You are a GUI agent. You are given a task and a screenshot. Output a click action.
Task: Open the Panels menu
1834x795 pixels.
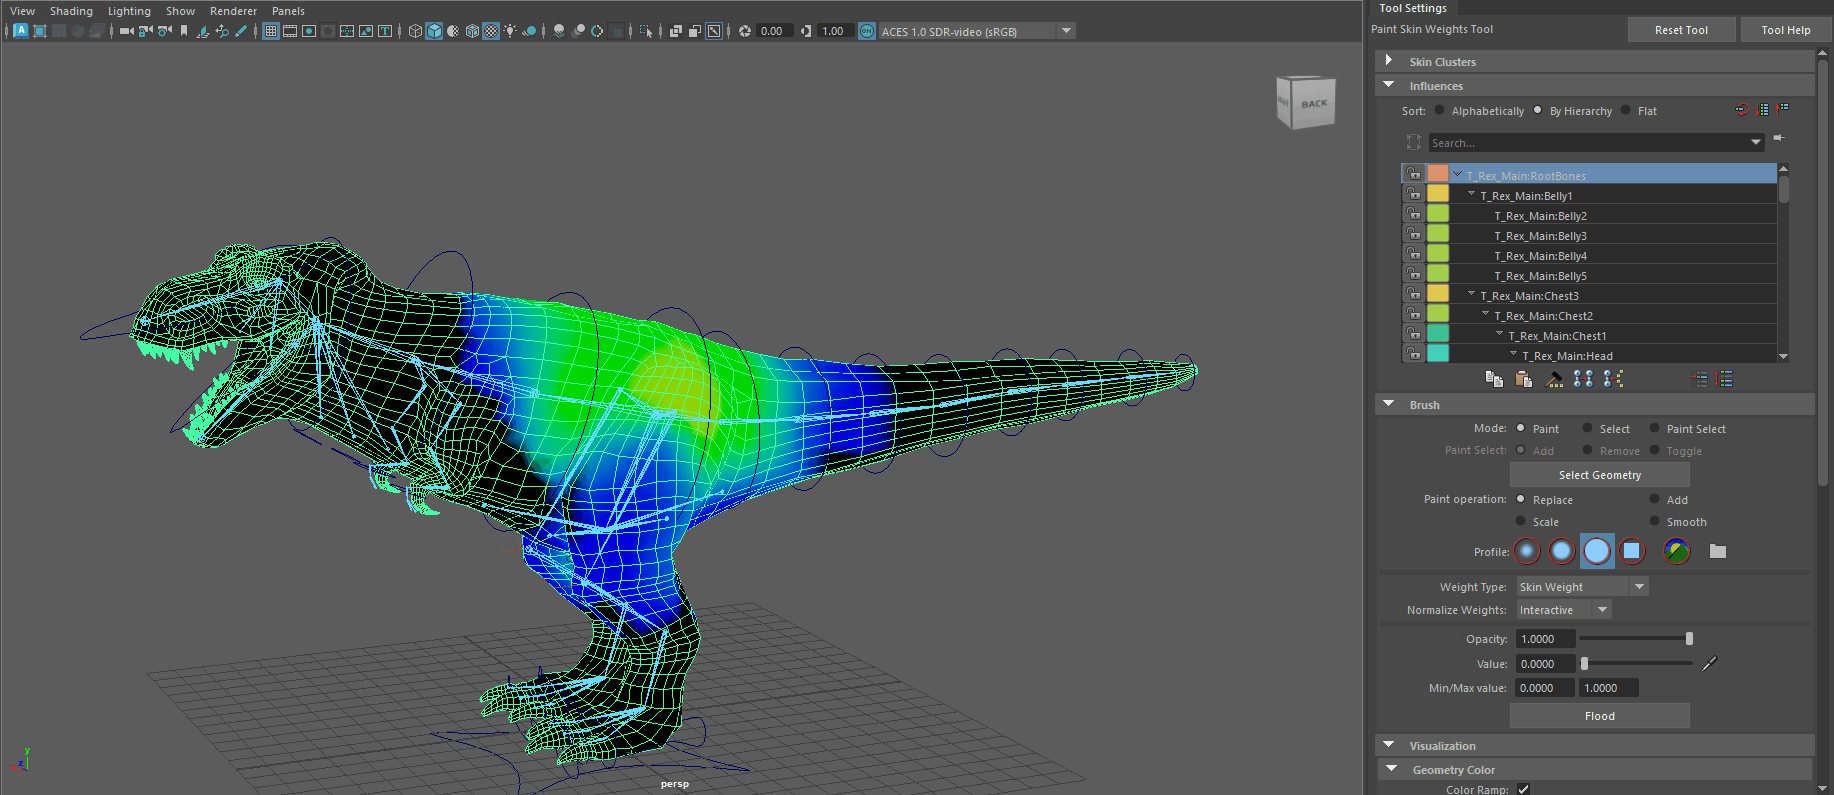[x=288, y=11]
